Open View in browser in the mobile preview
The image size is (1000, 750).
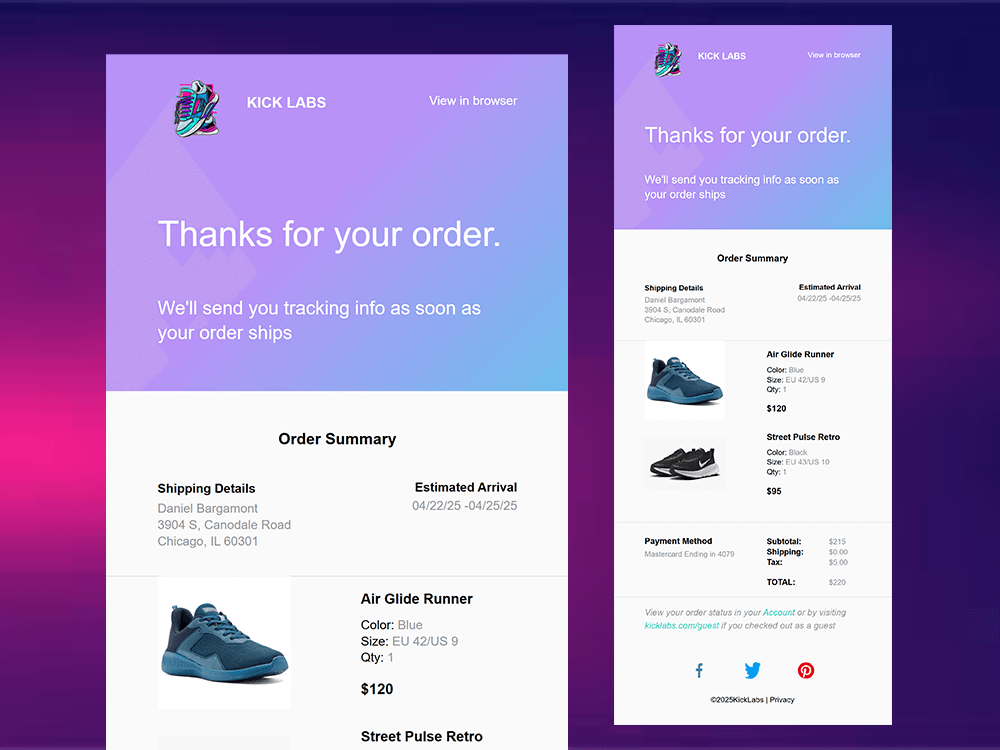(x=834, y=55)
